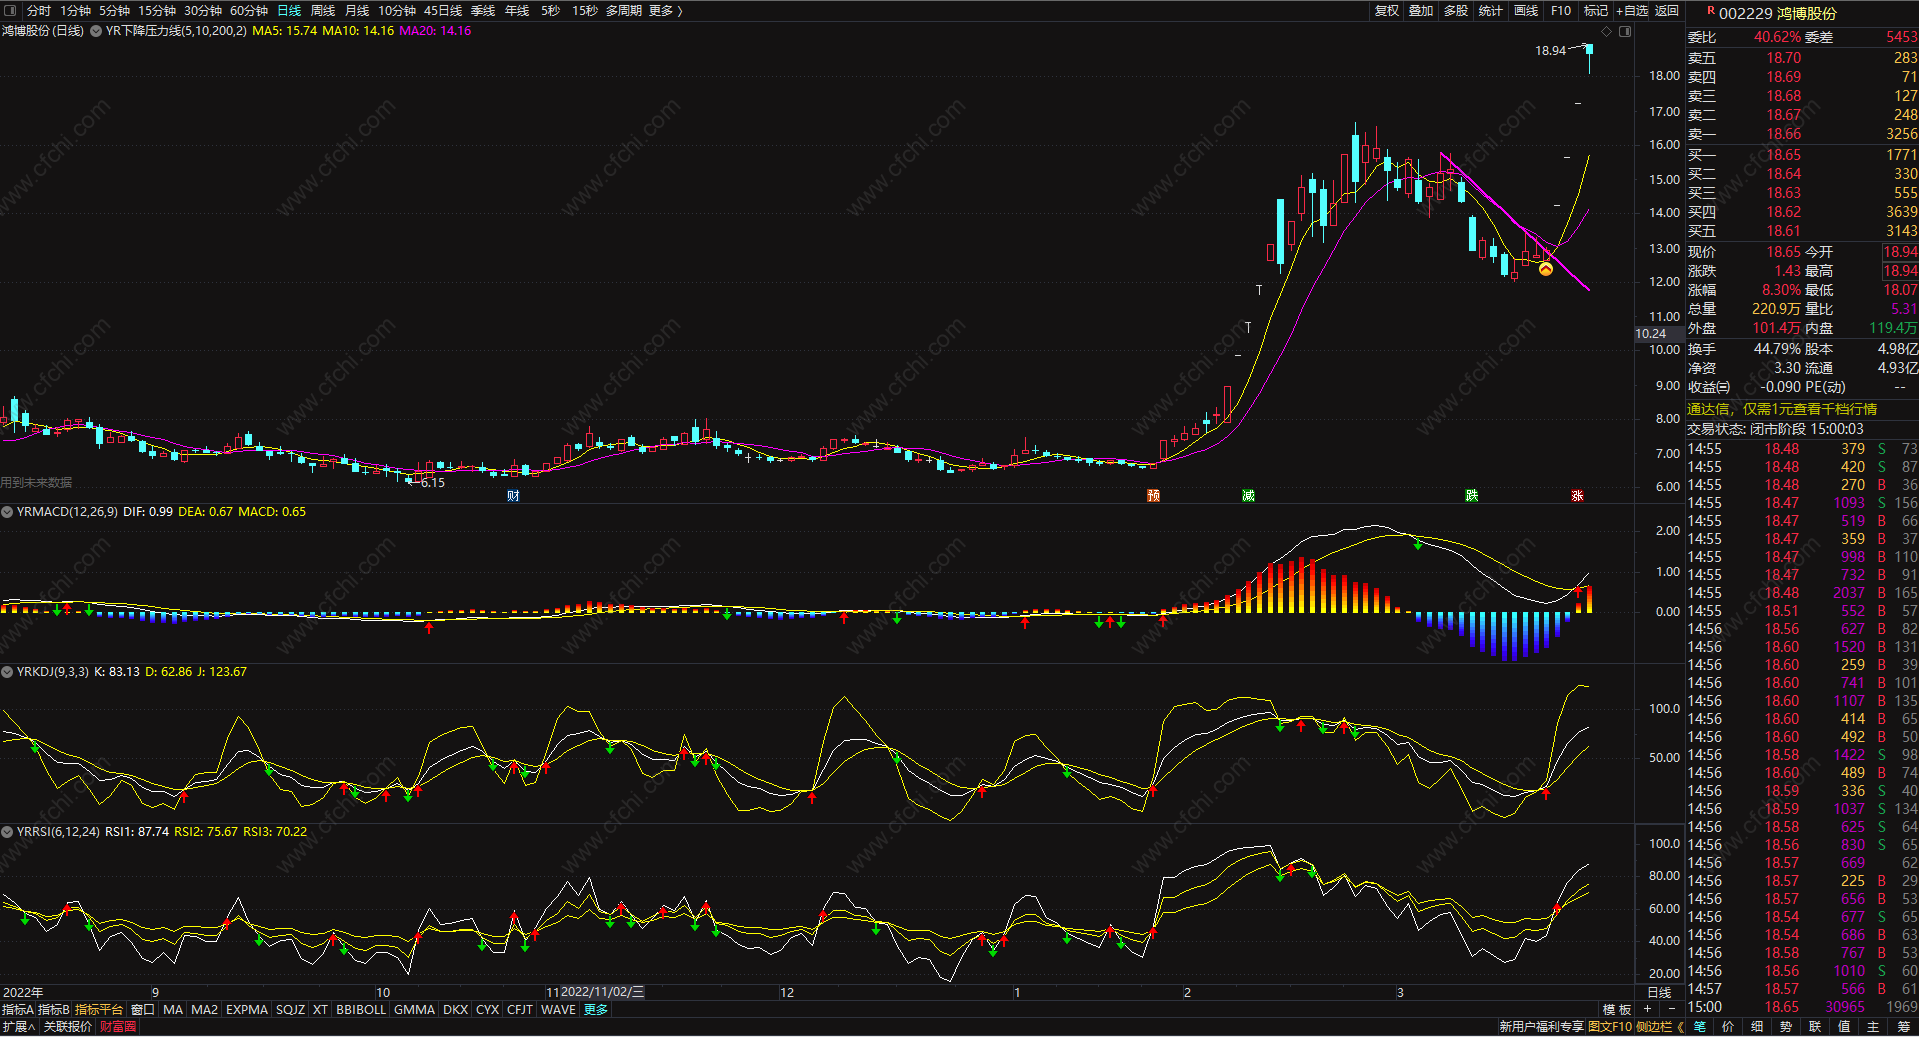Image resolution: width=1919 pixels, height=1037 pixels.
Task: Click the 涨 event marker below the chart
Action: 1577,496
